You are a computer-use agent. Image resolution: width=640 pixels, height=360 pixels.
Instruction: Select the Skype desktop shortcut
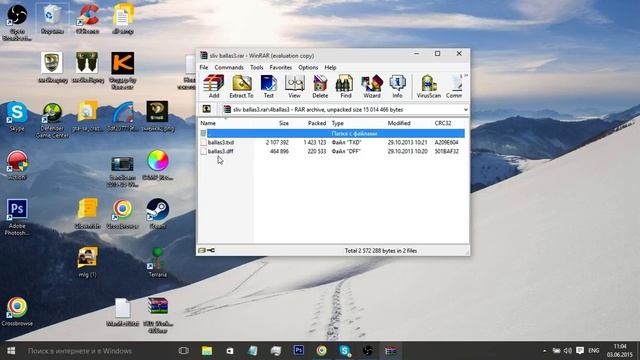(17, 117)
